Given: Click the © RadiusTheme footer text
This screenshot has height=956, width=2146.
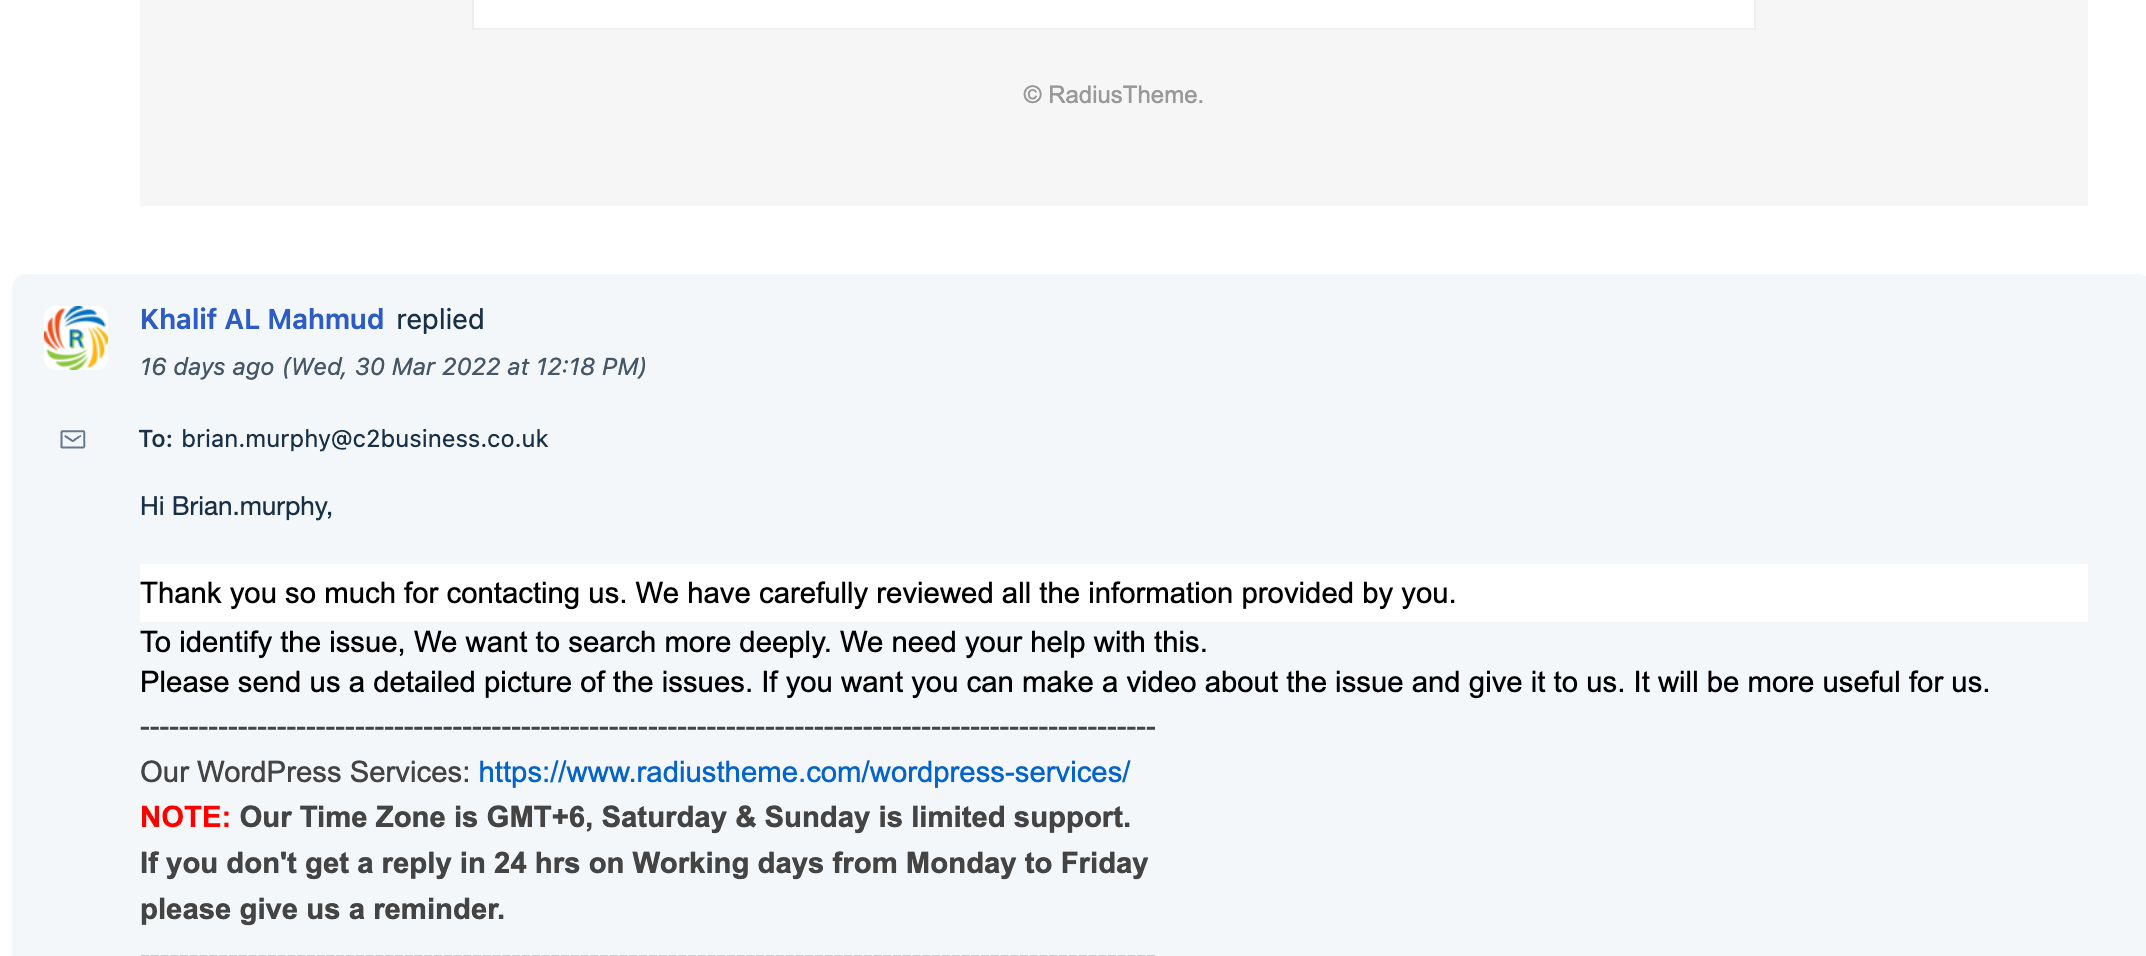Looking at the screenshot, I should (1113, 95).
